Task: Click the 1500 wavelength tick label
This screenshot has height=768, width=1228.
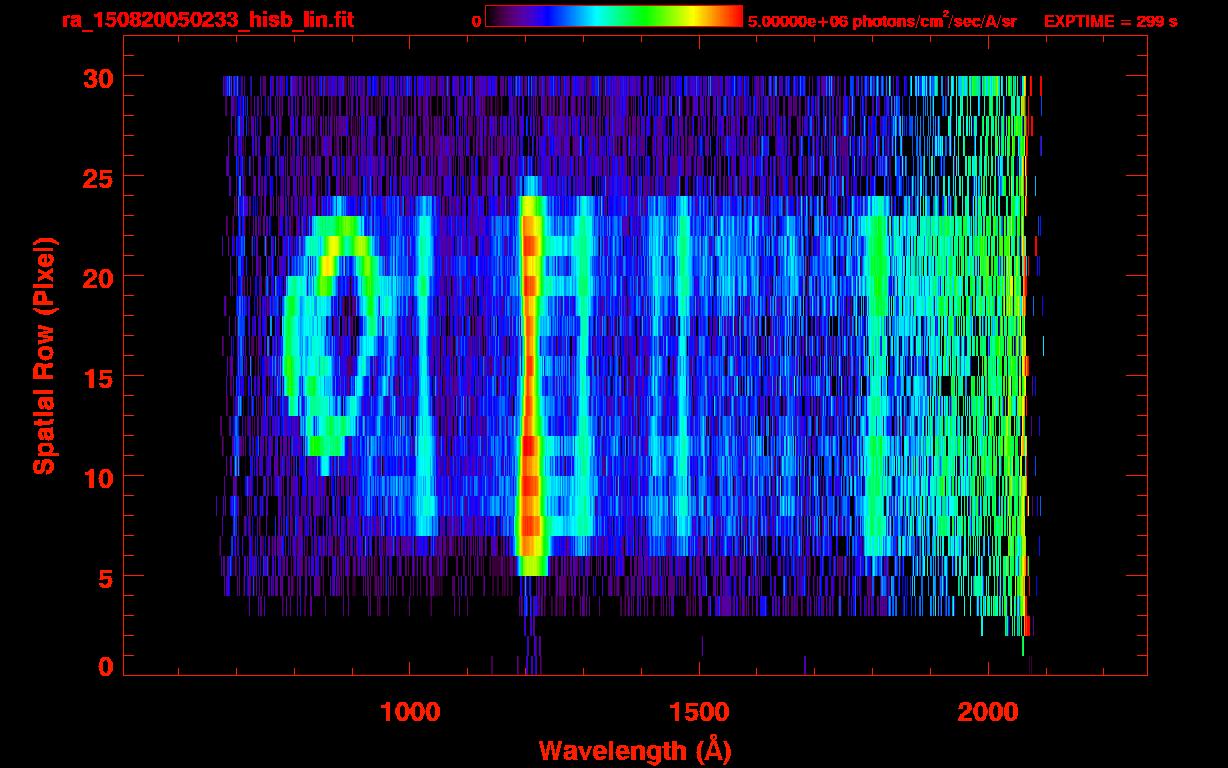Action: coord(699,712)
